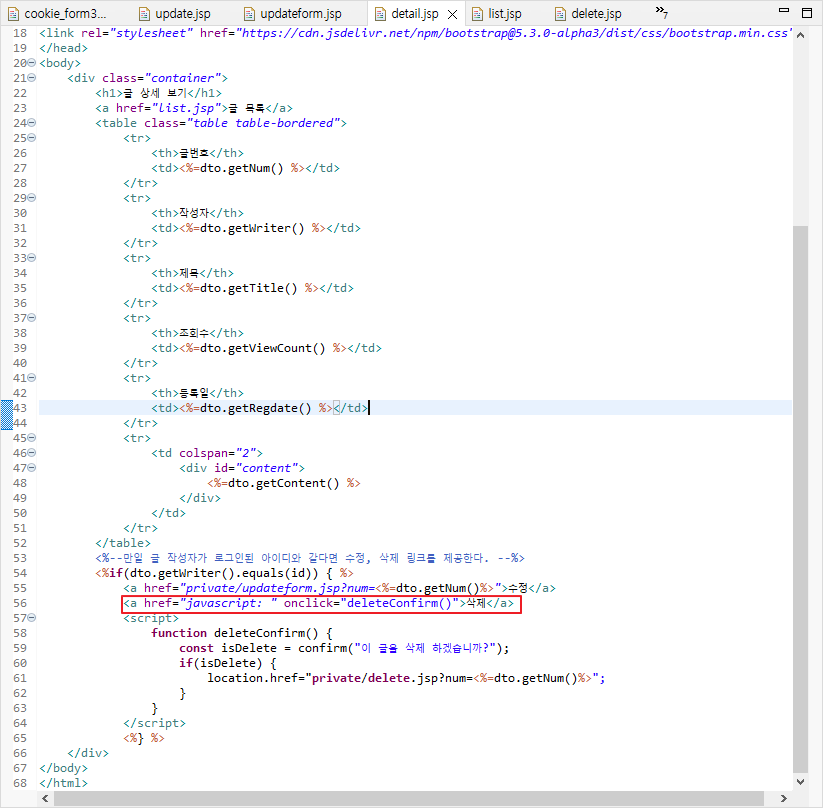This screenshot has width=823, height=808.
Task: Click the detail.jsp file icon
Action: tap(381, 14)
